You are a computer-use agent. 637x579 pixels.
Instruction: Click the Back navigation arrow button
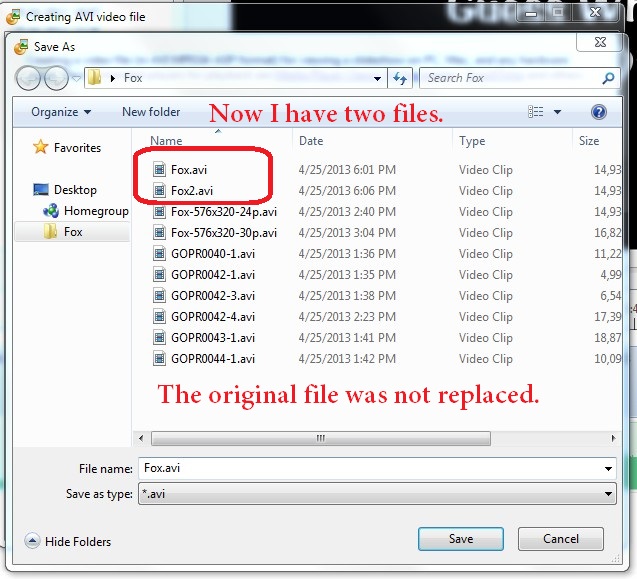coord(28,78)
